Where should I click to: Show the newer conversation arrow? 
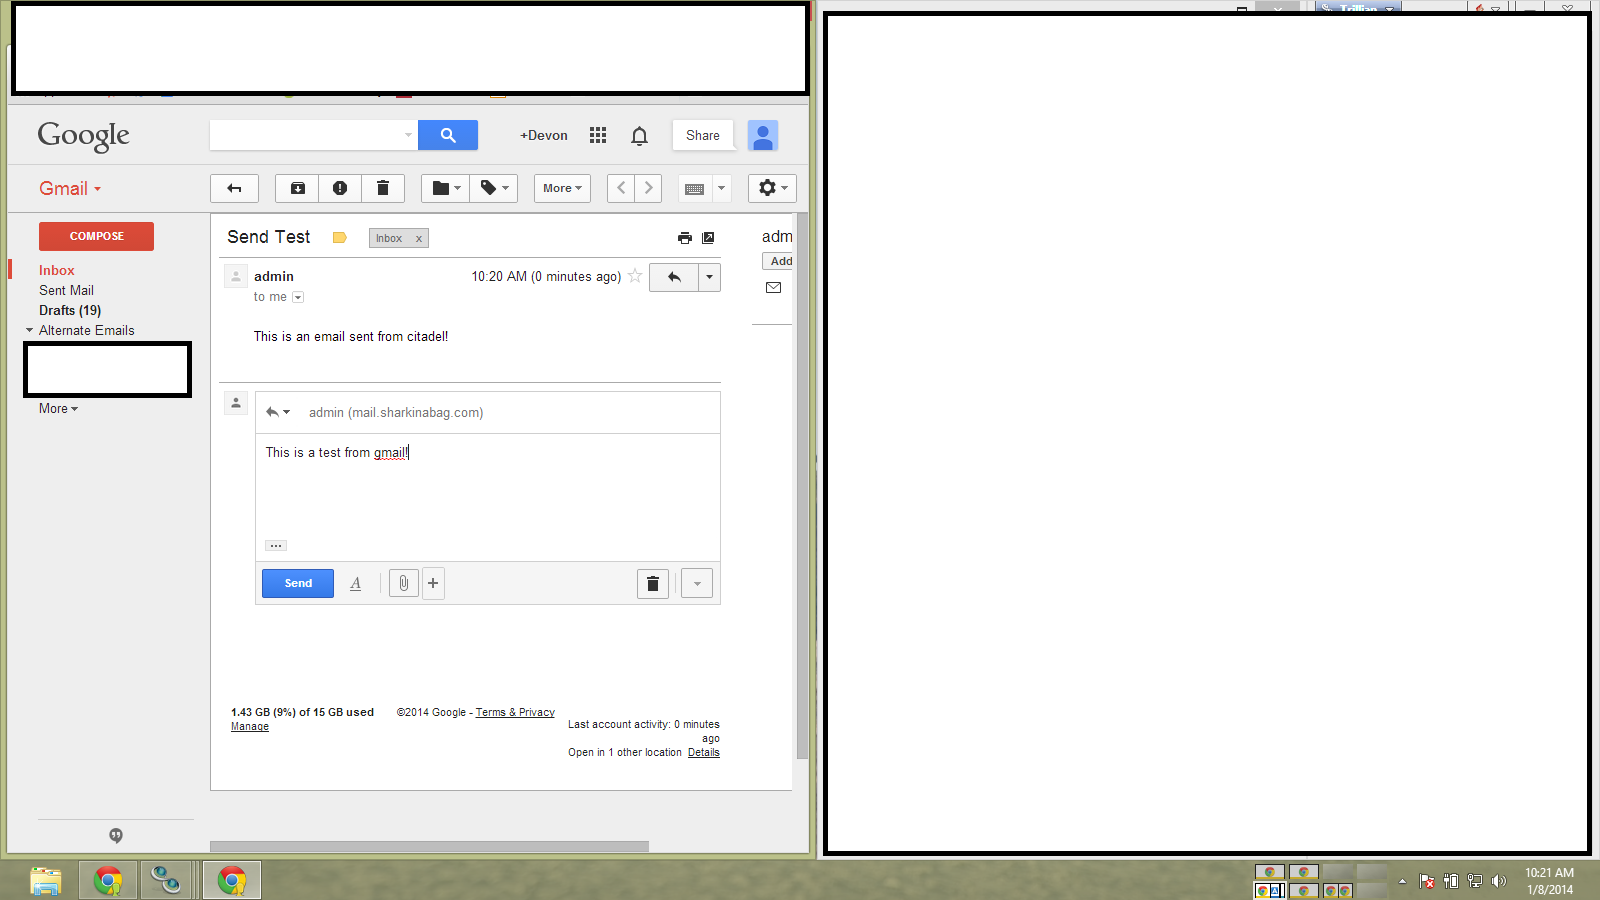(x=621, y=188)
